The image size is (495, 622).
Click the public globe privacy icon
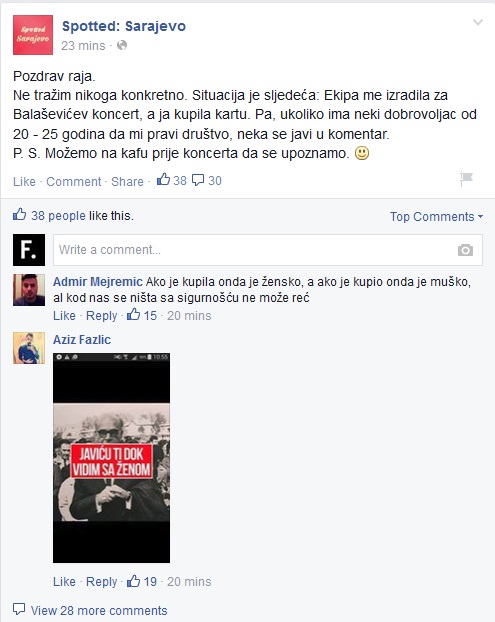[x=122, y=45]
